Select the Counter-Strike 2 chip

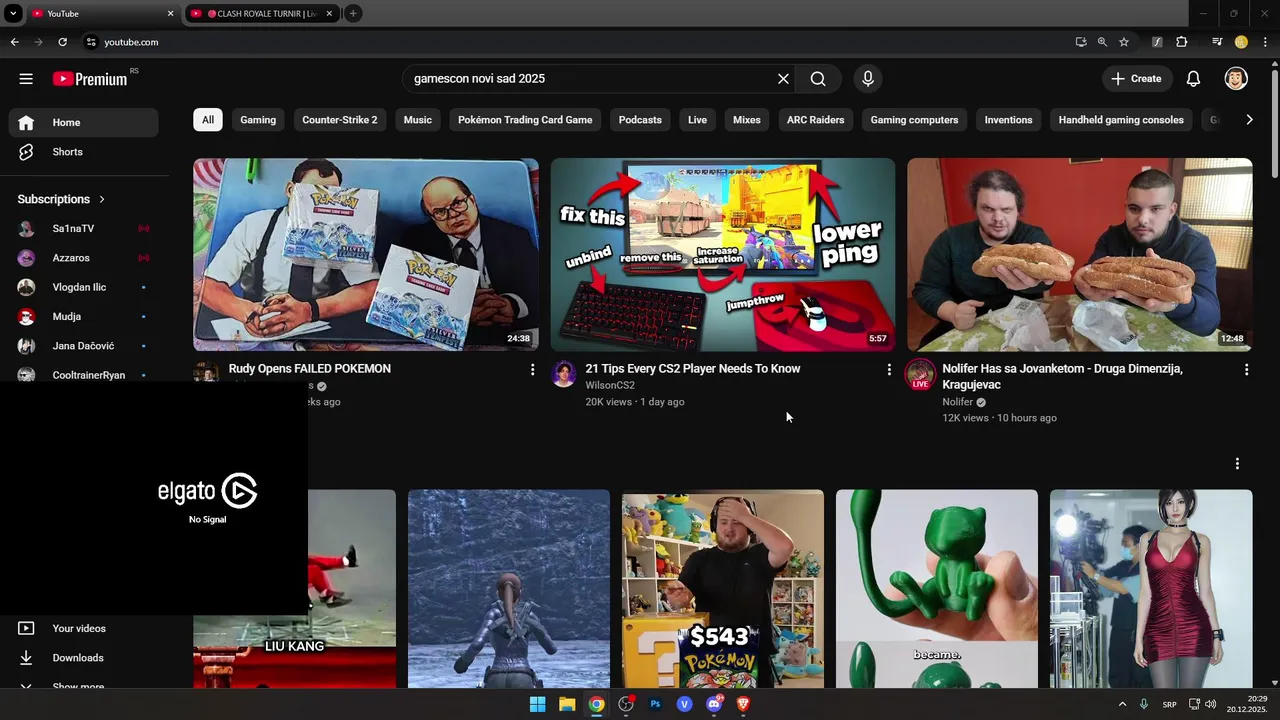340,120
